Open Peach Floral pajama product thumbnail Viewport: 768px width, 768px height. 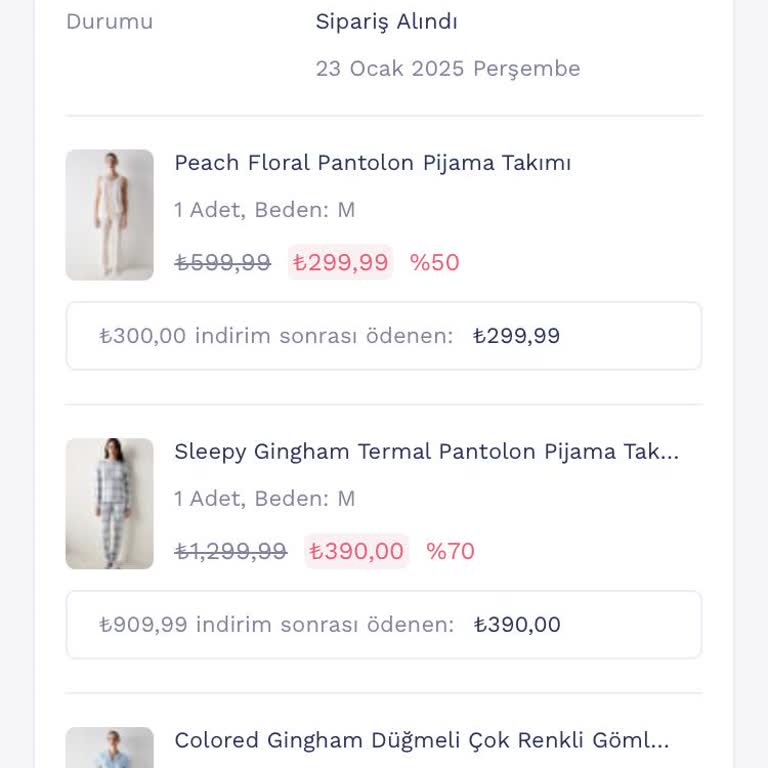point(109,215)
